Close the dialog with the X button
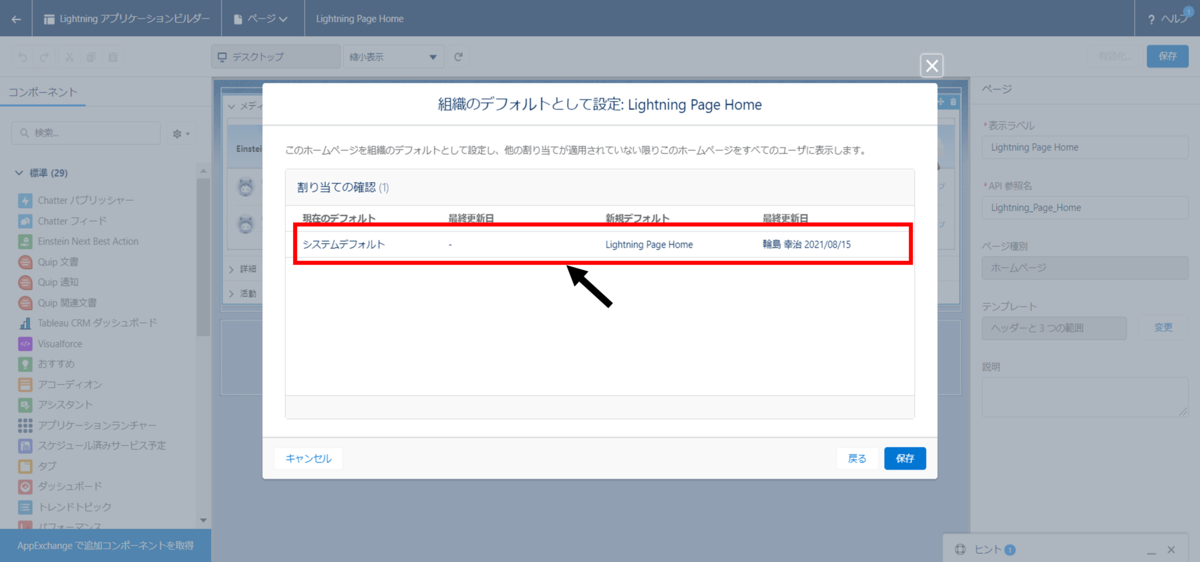1200x562 pixels. click(932, 66)
